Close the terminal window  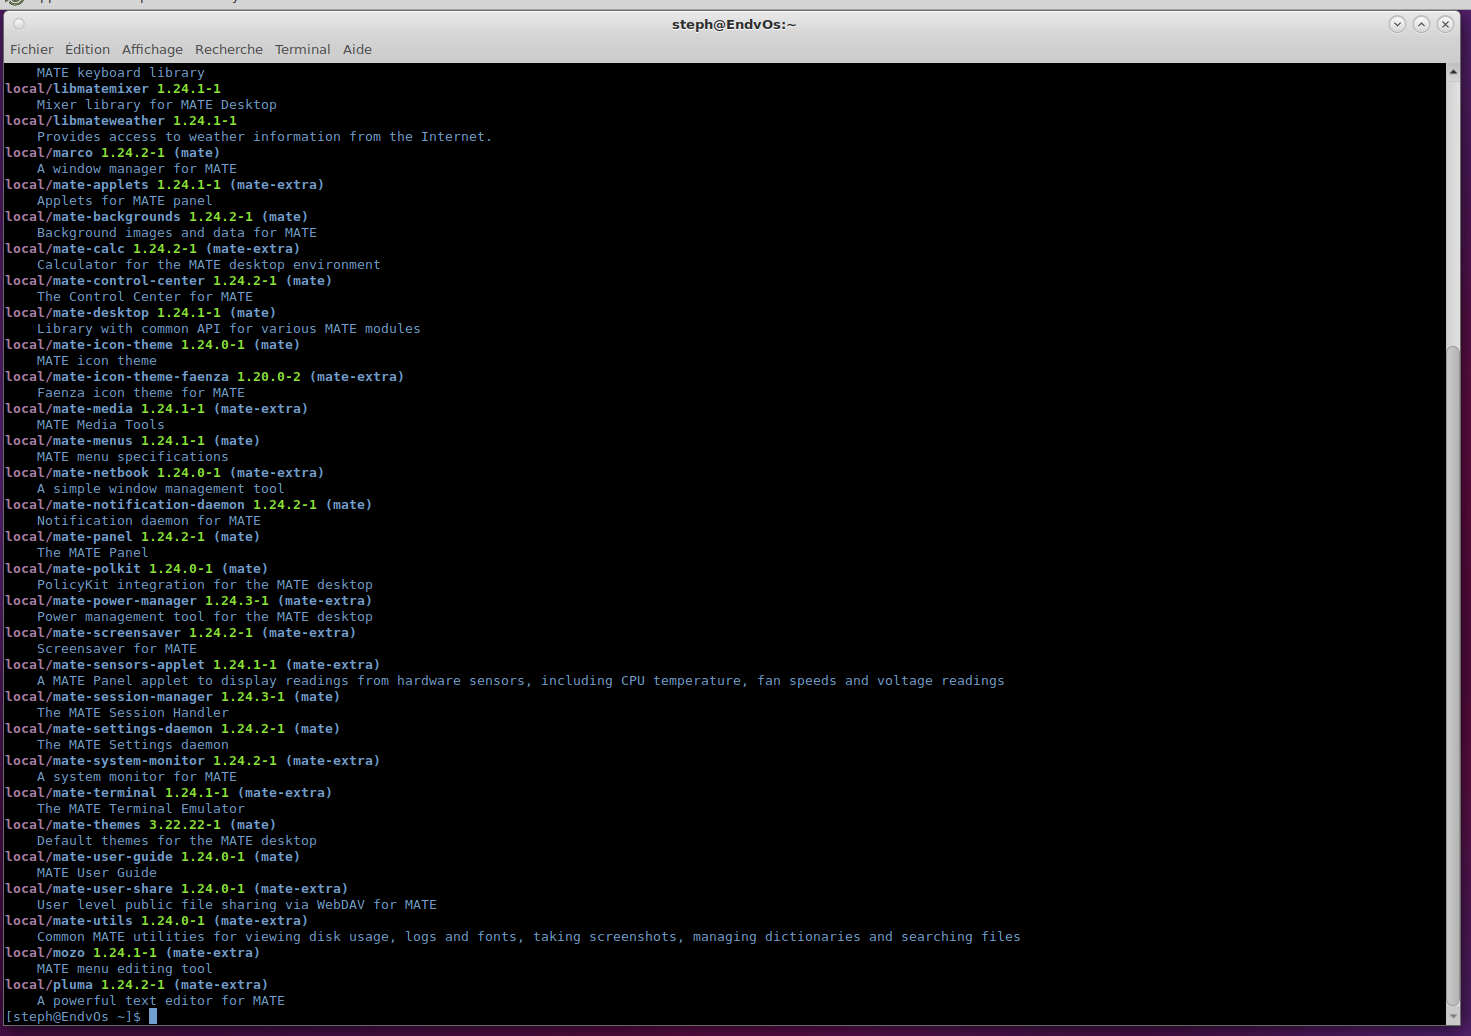coord(1445,24)
